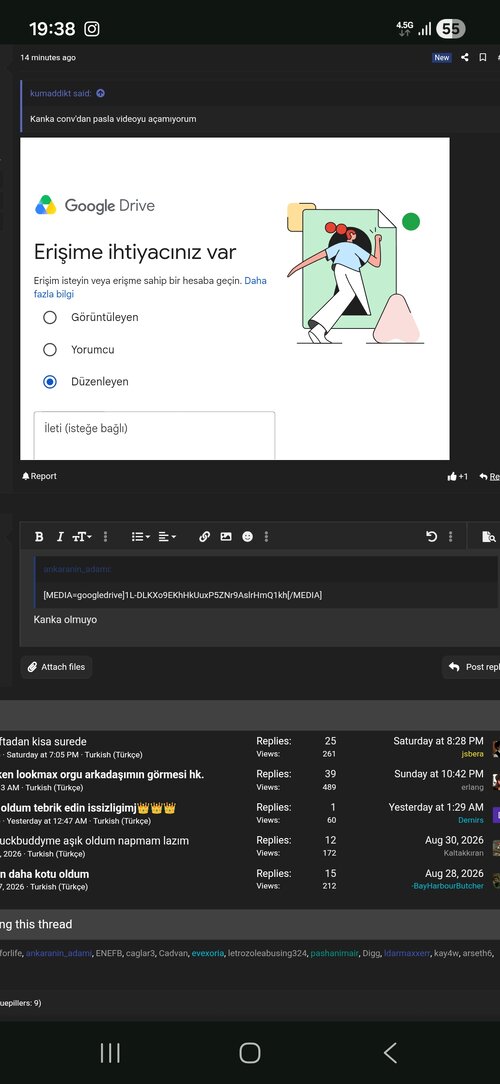Viewport: 500px width, 1084px height.
Task: Click the preview icon in editor toolbar
Action: [488, 536]
